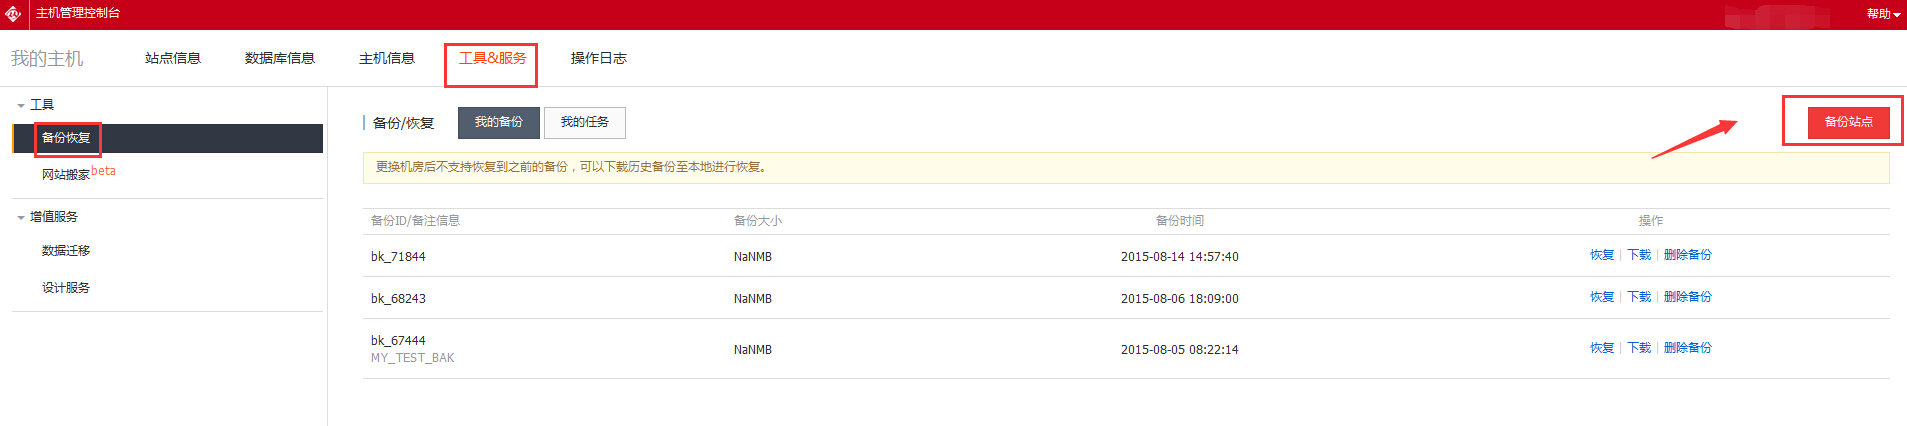Go to the 主机信息 tab
The height and width of the screenshot is (426, 1907).
coord(387,58)
